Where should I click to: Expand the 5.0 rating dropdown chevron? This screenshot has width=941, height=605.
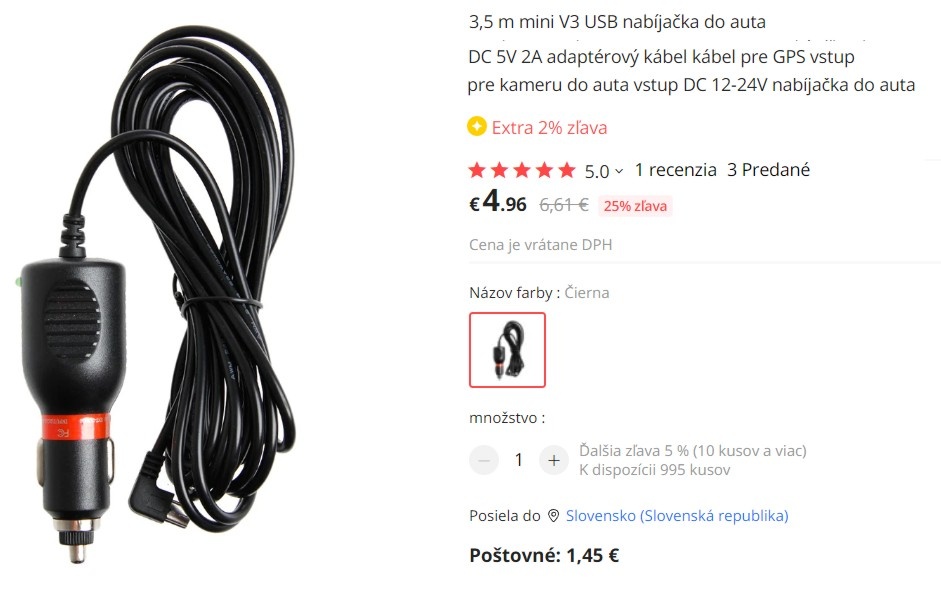tap(619, 172)
